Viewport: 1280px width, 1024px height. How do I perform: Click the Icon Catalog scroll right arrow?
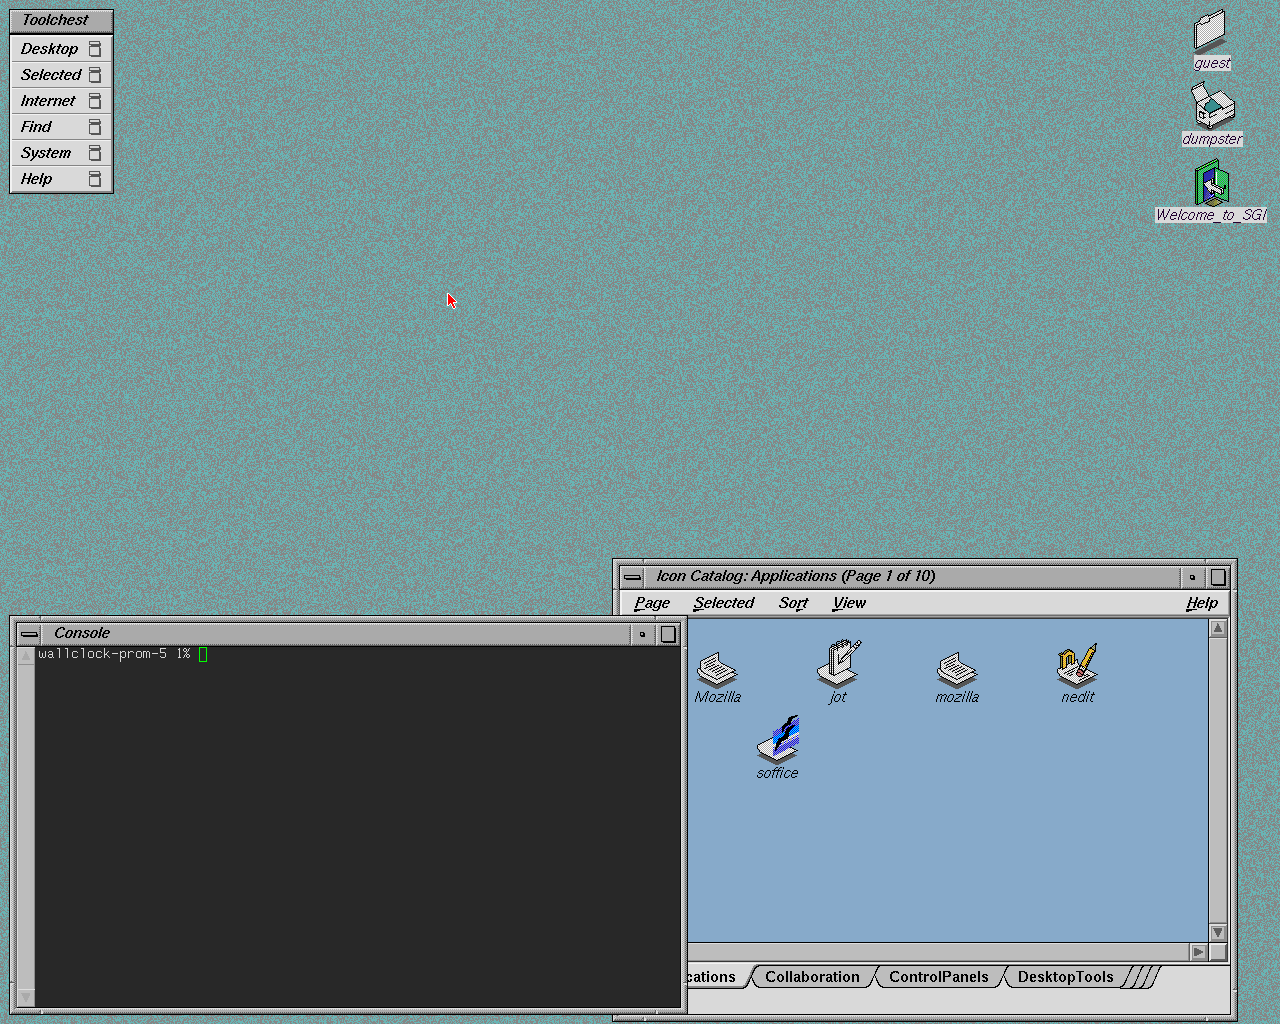tap(1198, 952)
